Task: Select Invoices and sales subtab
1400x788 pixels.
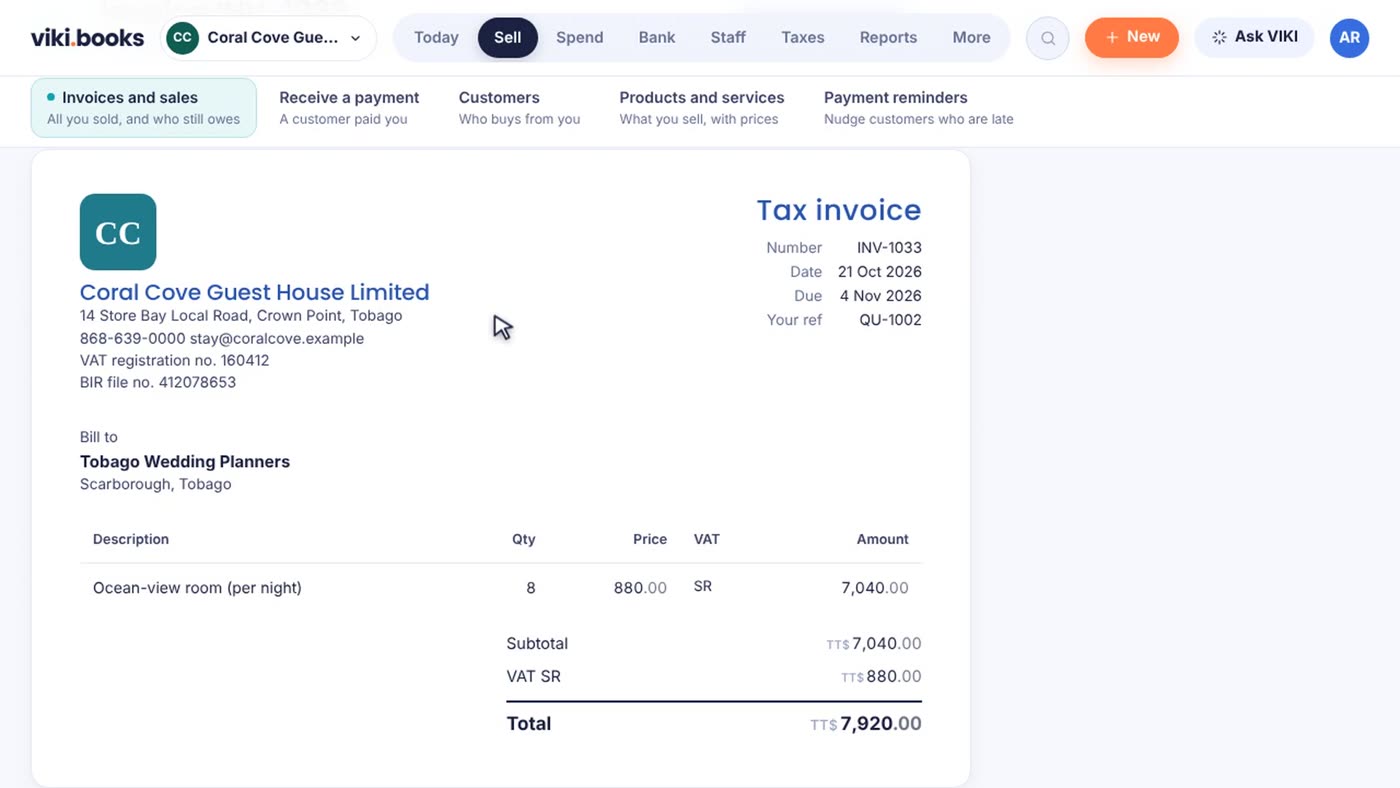Action: [x=144, y=108]
